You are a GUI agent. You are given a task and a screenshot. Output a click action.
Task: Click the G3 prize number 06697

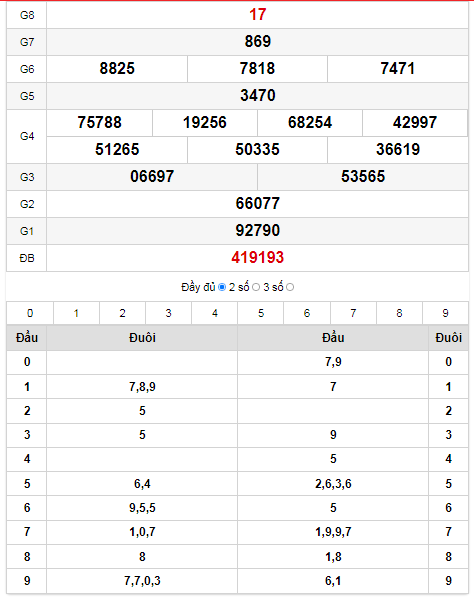[x=152, y=177]
